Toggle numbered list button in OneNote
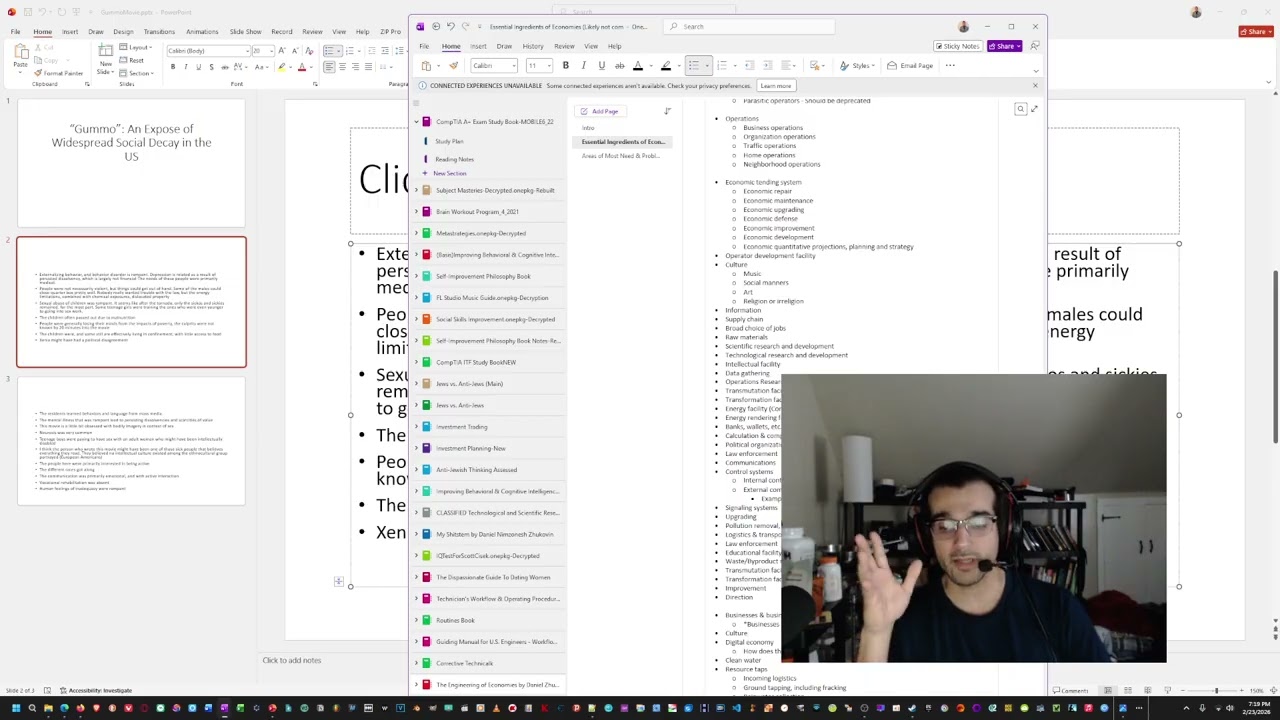Screen dimensions: 1280x720 722,66
